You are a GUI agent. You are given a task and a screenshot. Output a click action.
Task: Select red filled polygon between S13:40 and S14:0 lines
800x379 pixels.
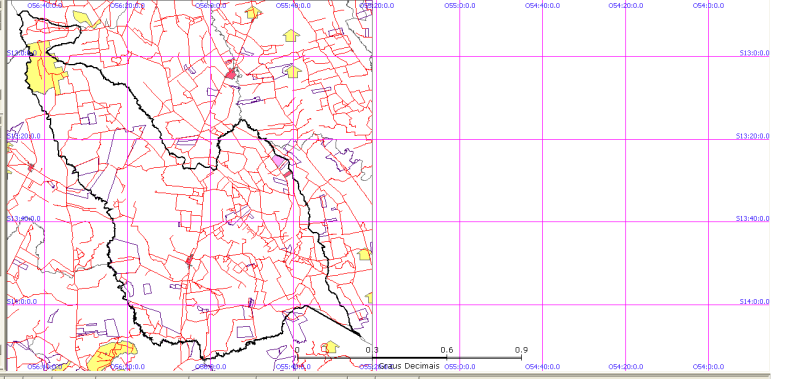pos(189,261)
